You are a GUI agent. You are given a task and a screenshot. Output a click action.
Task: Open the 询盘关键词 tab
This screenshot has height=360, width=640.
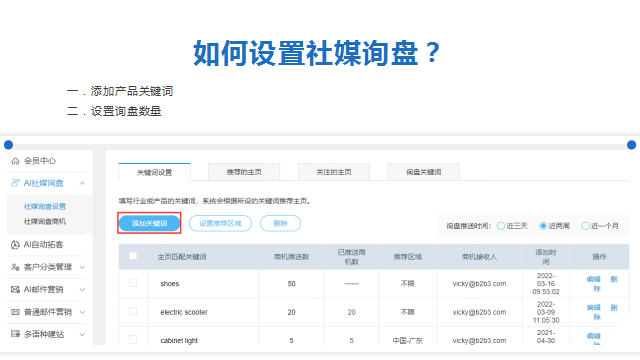[424, 172]
